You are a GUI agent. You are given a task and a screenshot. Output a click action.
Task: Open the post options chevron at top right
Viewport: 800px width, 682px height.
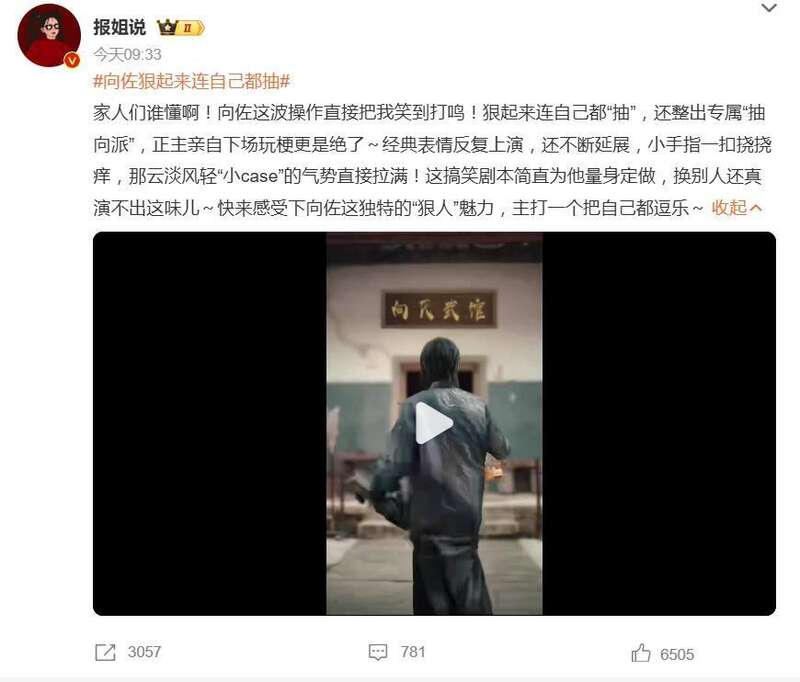click(x=769, y=8)
